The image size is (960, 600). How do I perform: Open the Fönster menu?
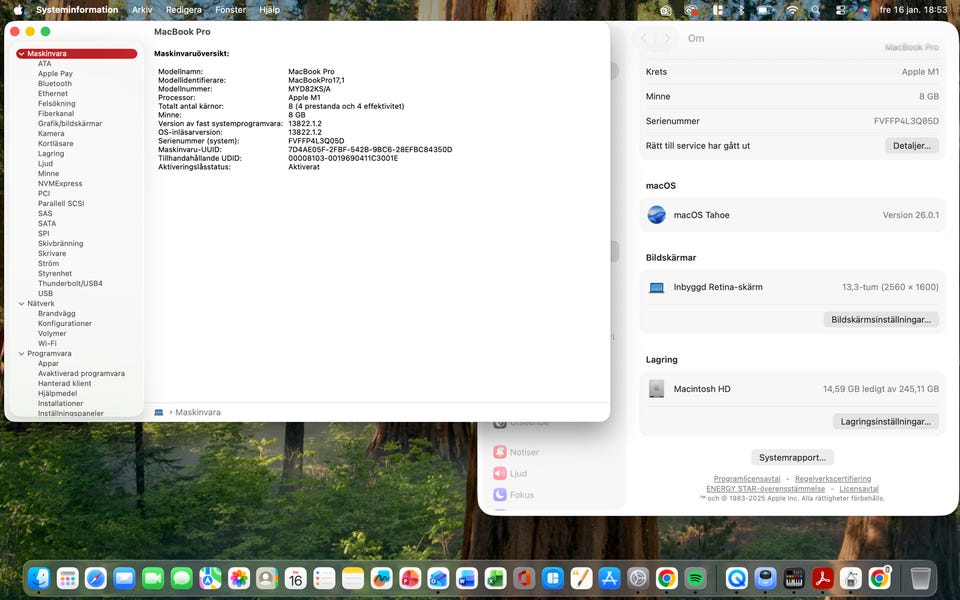(x=230, y=10)
